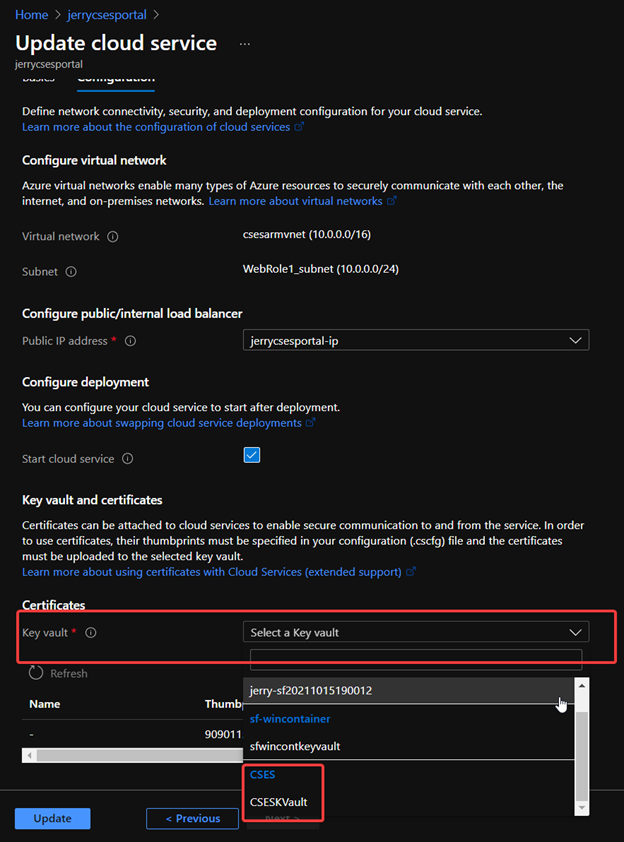
Task: Click the up arrow of dropdown list scrollbar
Action: click(582, 685)
